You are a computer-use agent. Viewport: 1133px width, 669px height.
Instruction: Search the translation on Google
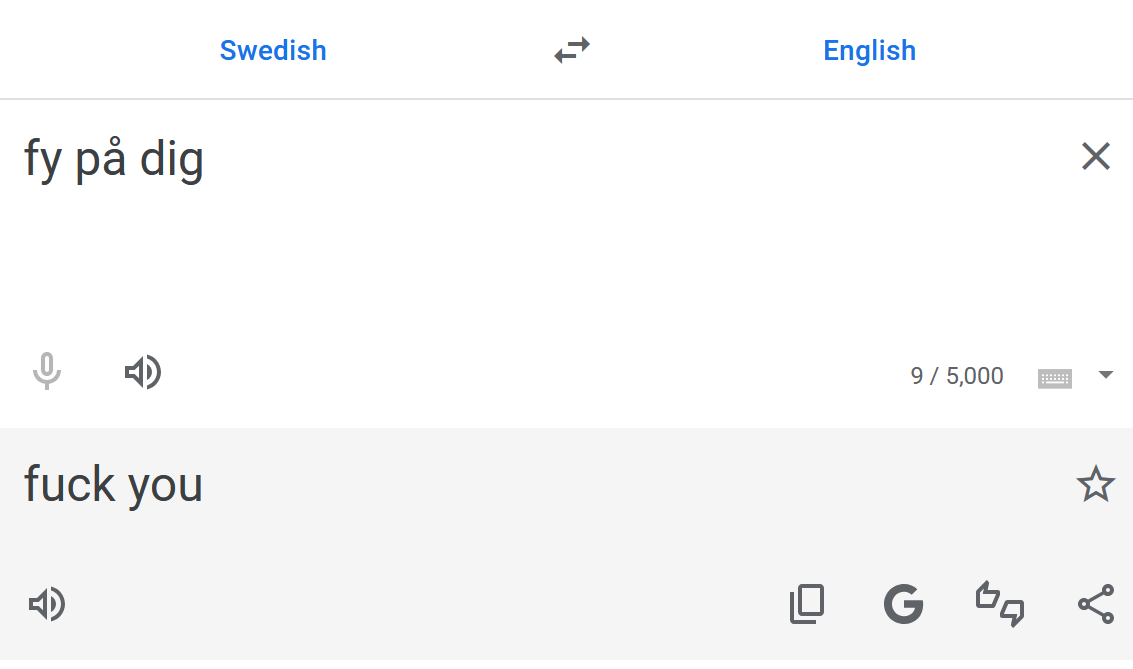903,604
